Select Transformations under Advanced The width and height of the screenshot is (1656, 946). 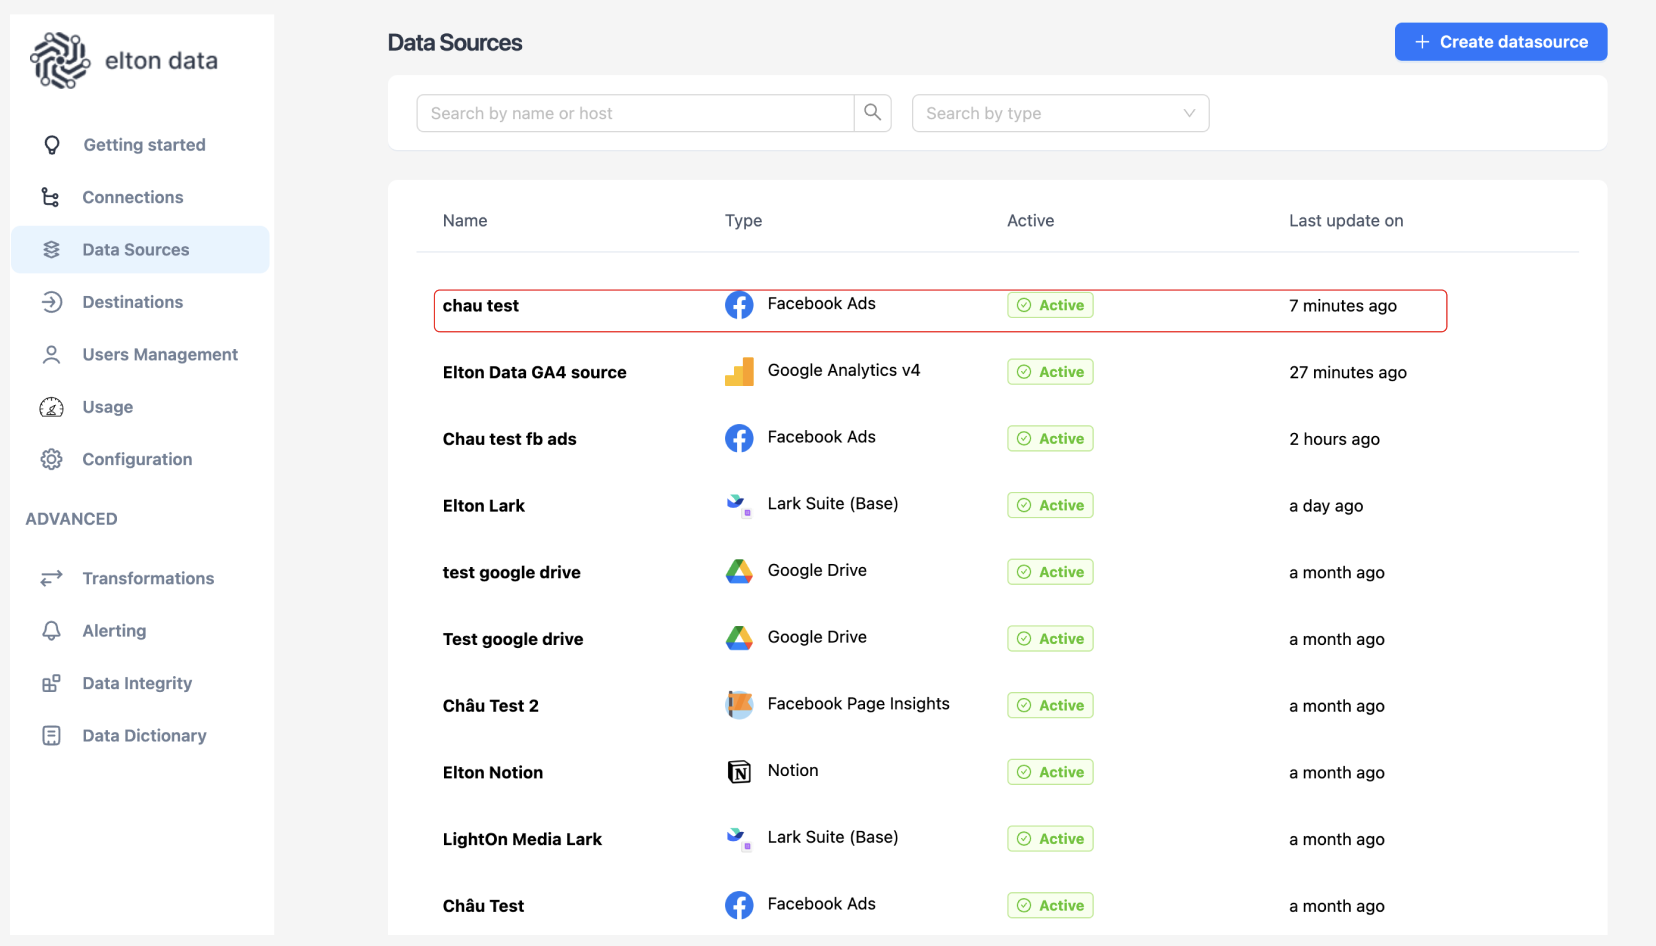[x=147, y=578]
